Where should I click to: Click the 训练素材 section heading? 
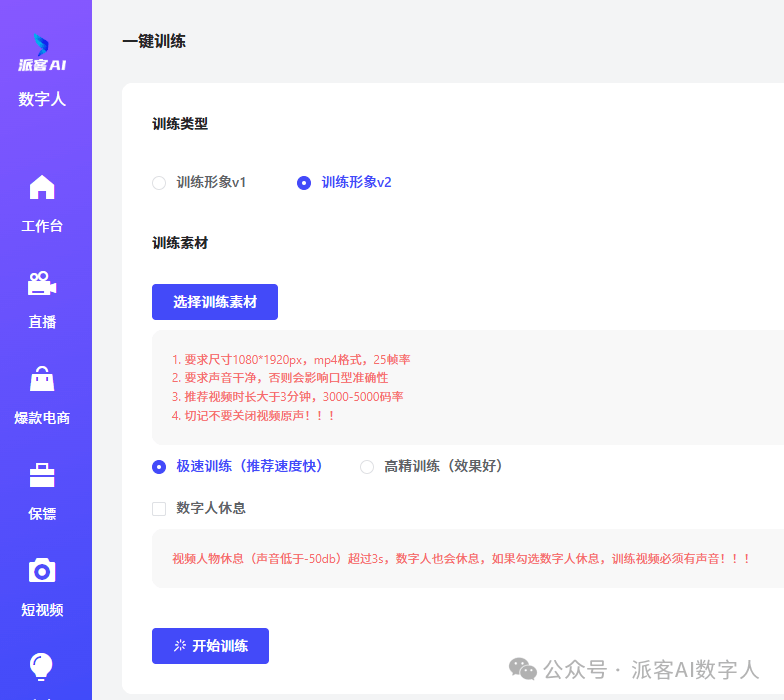tap(180, 243)
